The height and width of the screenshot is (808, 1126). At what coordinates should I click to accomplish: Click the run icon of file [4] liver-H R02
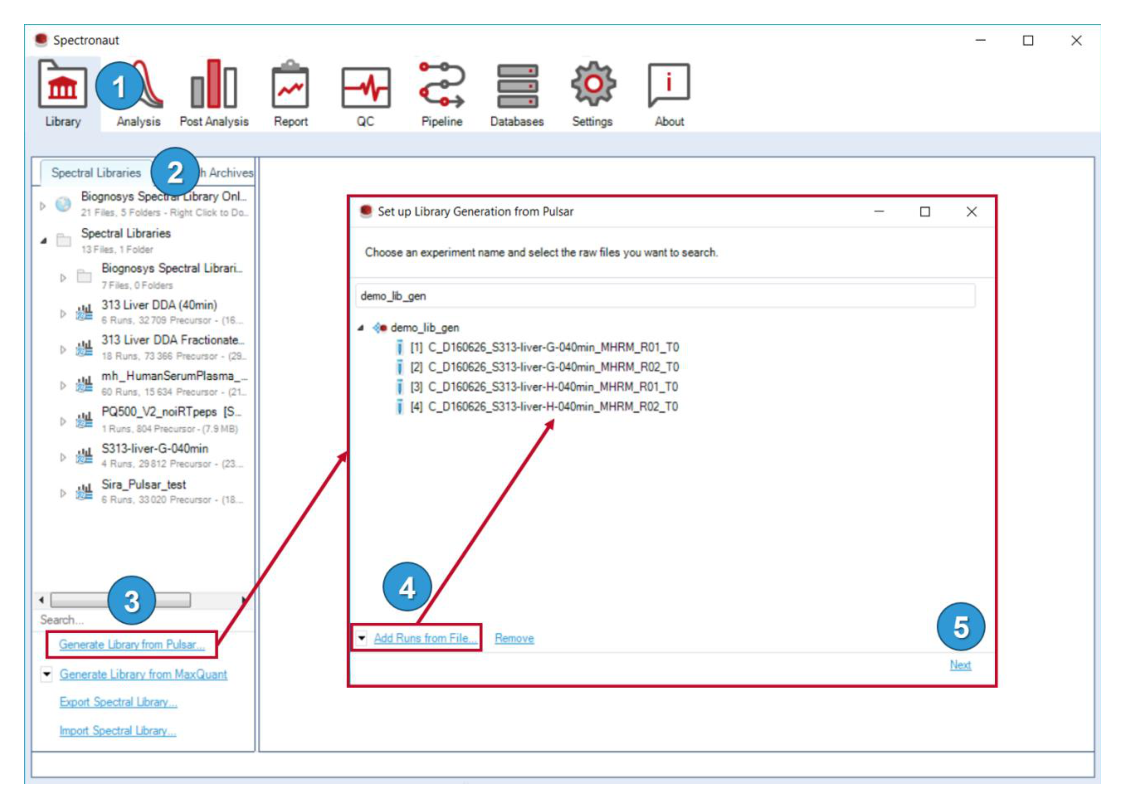399,407
